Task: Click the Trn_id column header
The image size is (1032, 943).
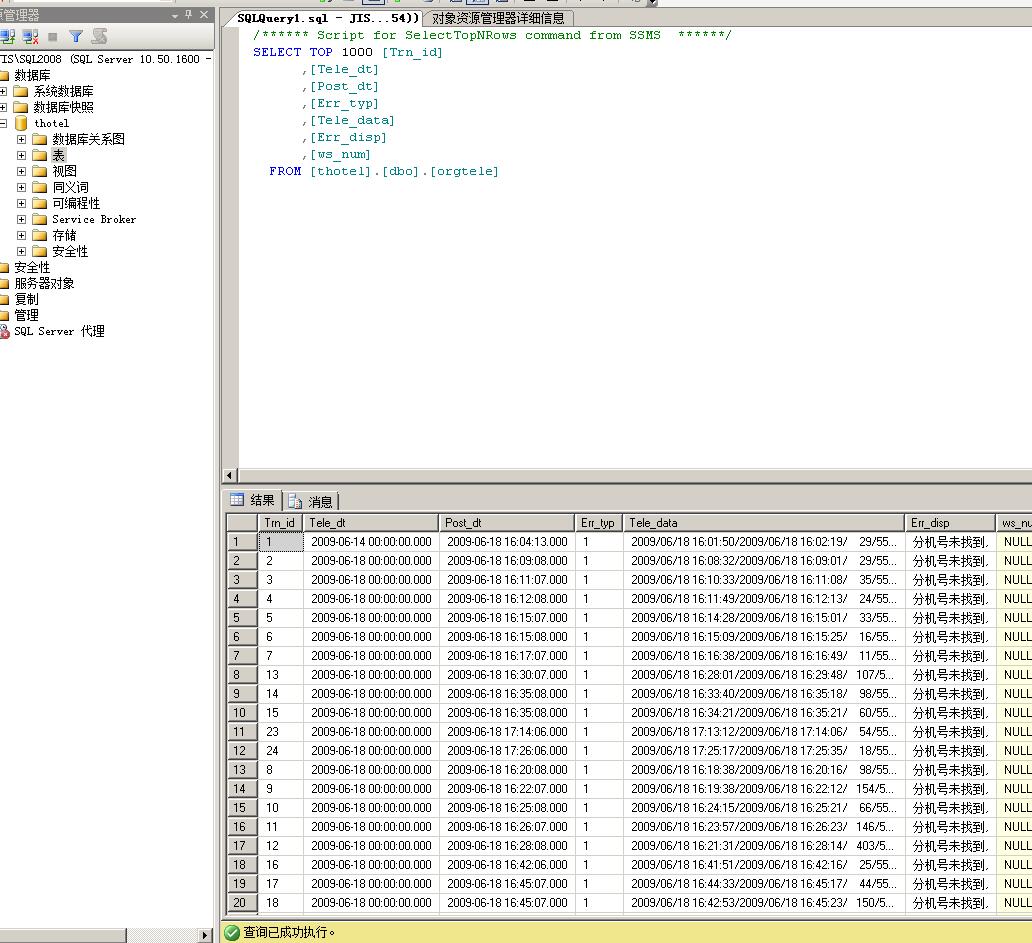Action: click(280, 522)
